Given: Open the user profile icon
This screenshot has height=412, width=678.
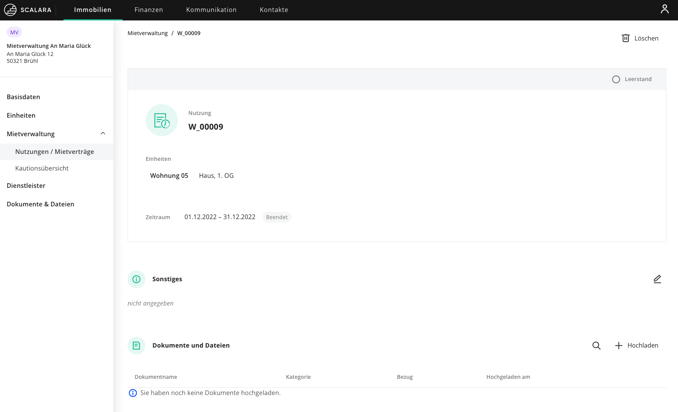Looking at the screenshot, I should (664, 9).
